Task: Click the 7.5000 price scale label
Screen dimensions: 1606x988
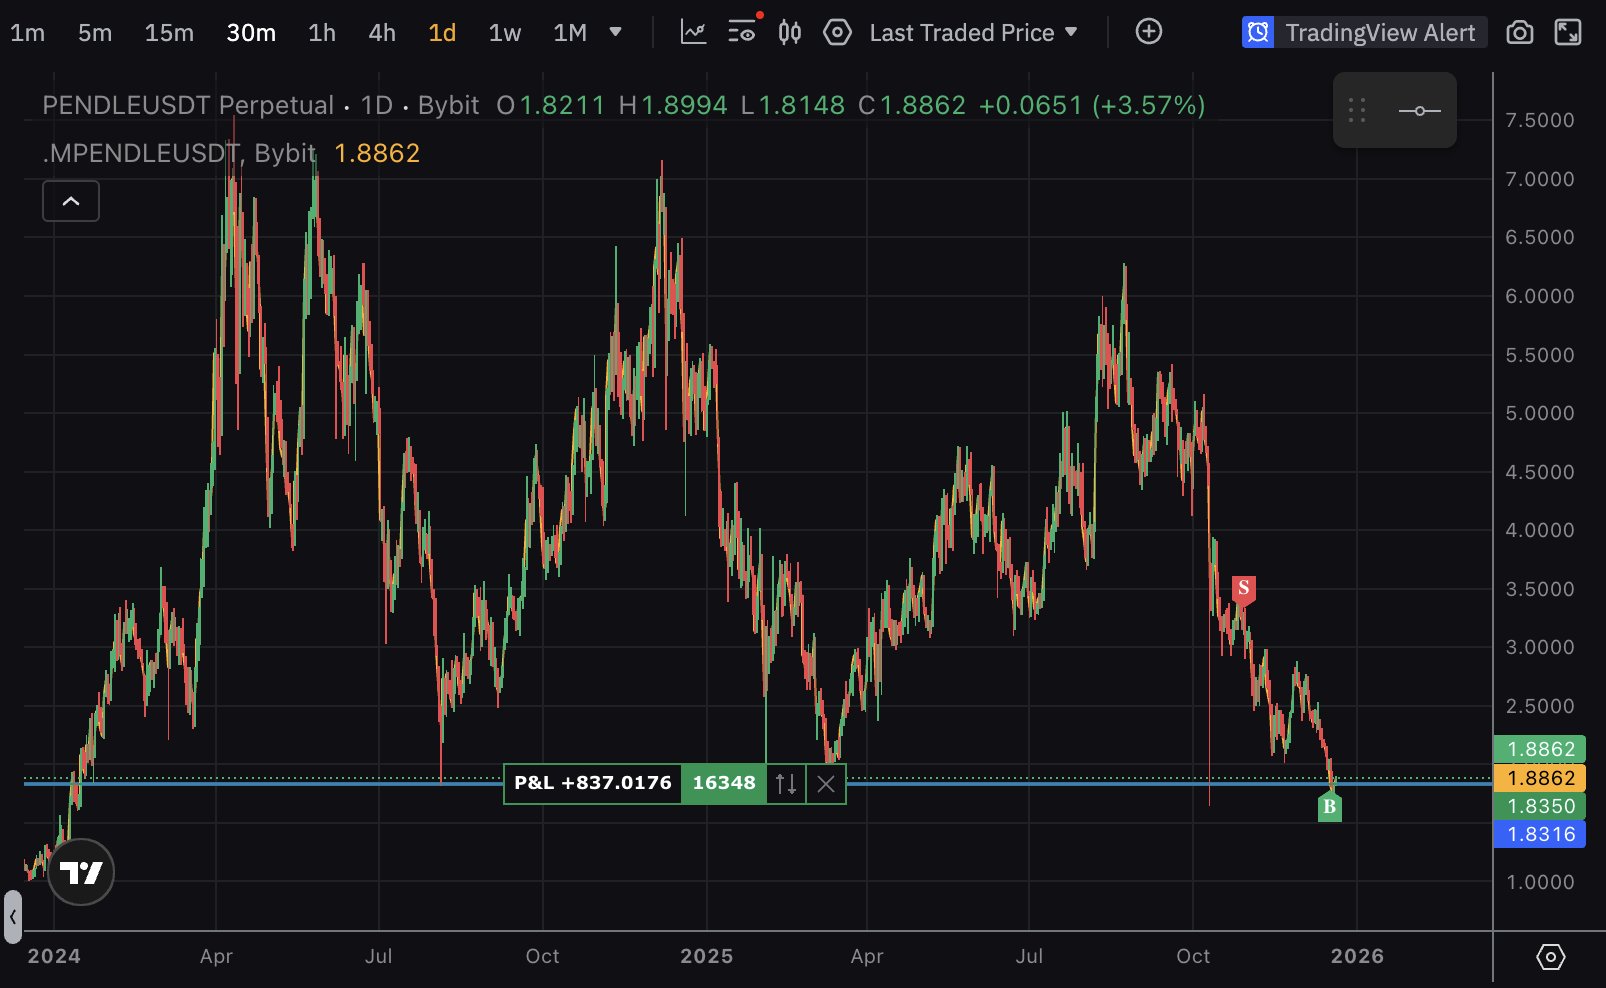Action: [1540, 120]
